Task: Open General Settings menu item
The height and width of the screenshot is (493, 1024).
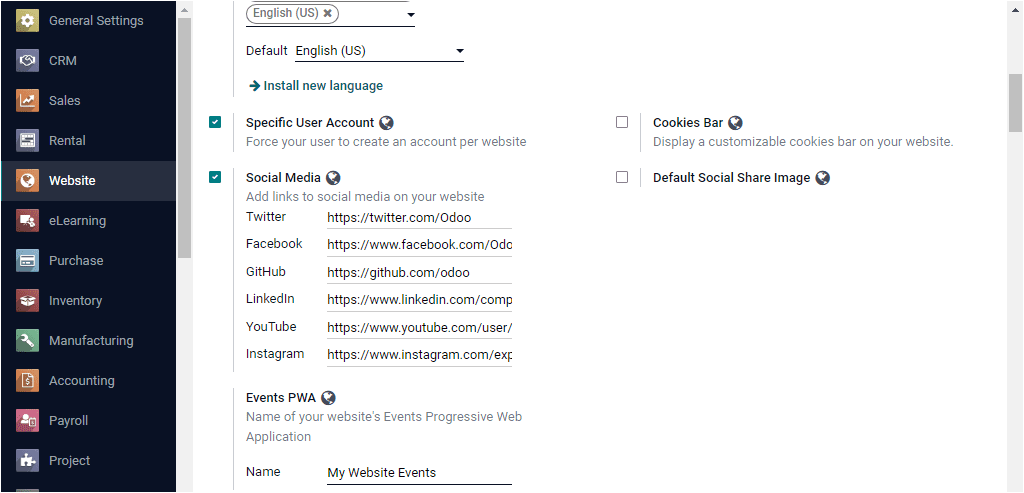Action: pyautogui.click(x=88, y=21)
